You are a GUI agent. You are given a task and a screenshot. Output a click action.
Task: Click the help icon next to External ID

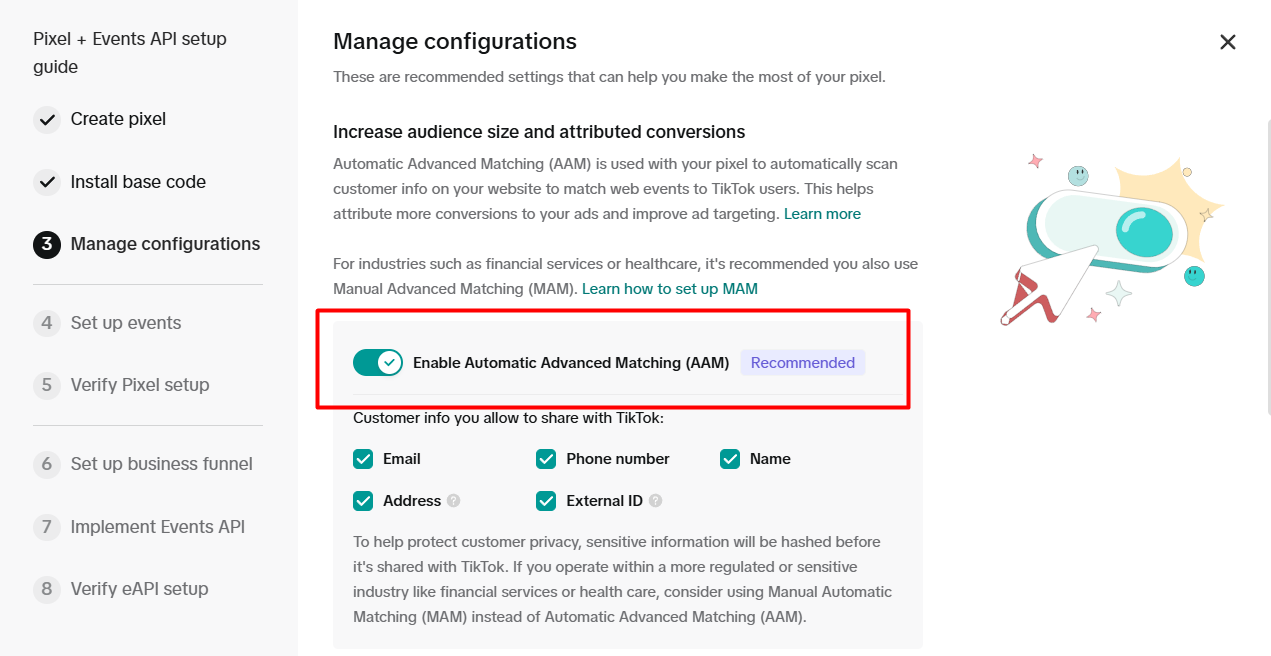[x=655, y=501]
